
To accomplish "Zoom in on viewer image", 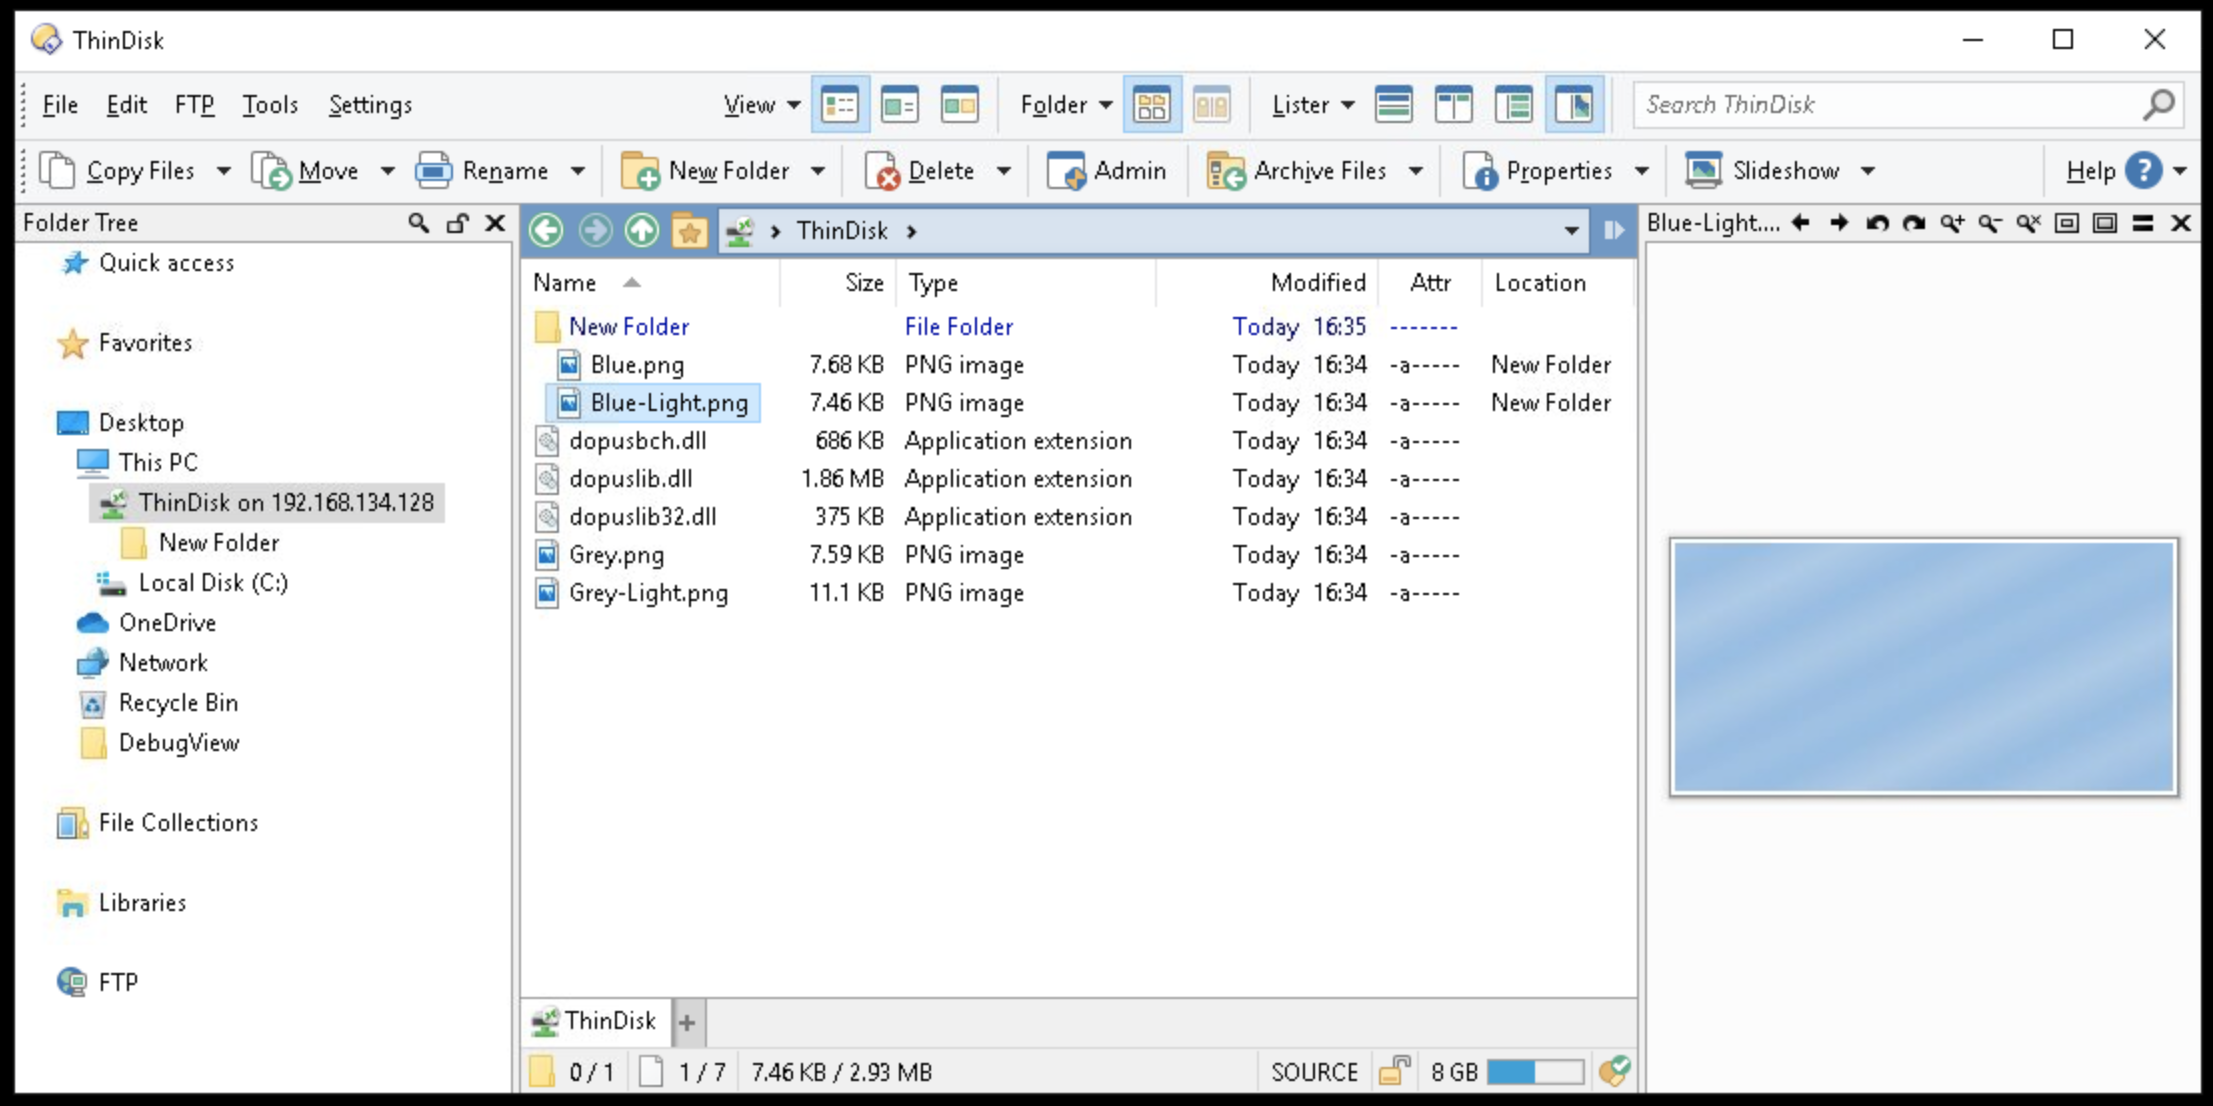I will coord(1953,223).
